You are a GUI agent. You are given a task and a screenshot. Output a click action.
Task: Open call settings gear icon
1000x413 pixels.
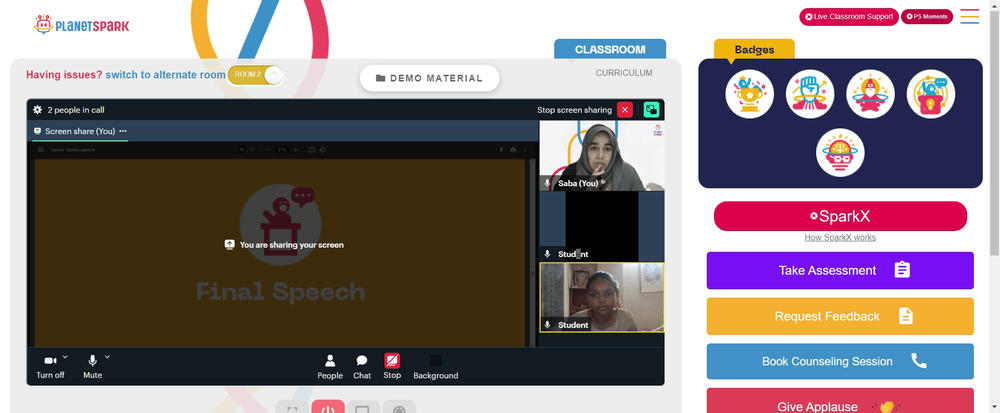pyautogui.click(x=38, y=110)
